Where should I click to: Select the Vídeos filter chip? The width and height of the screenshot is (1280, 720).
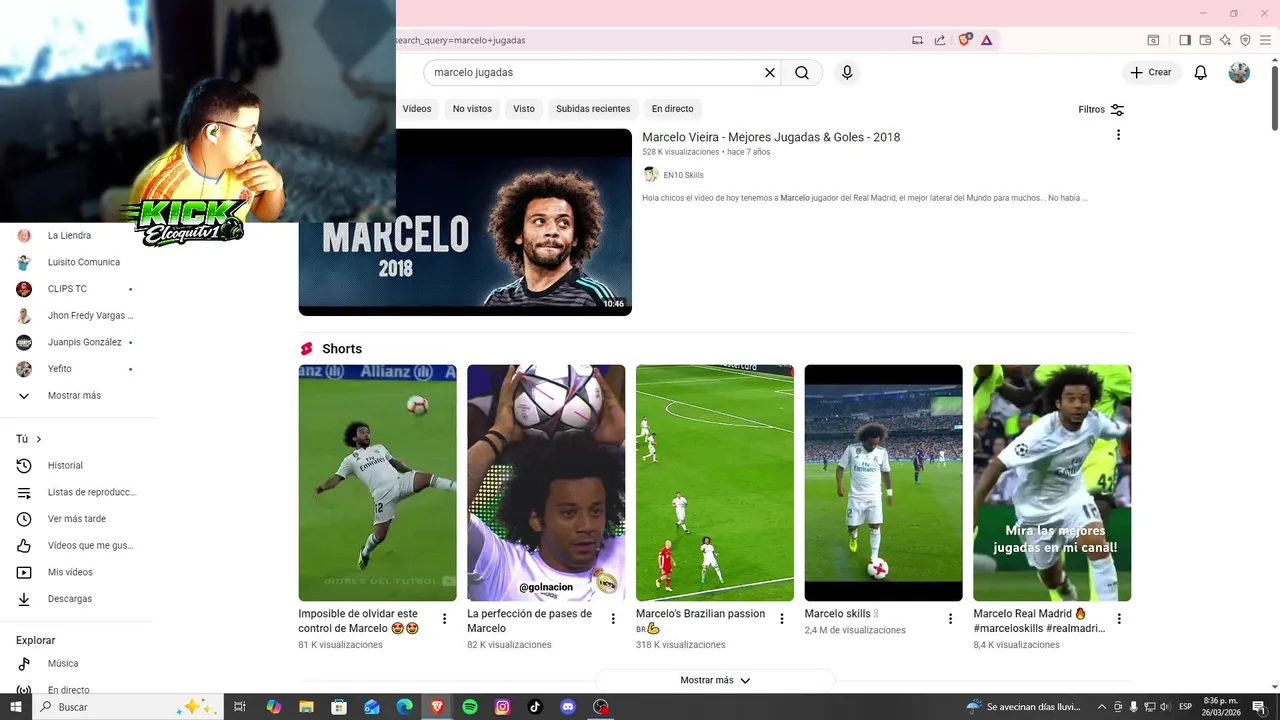tap(417, 109)
